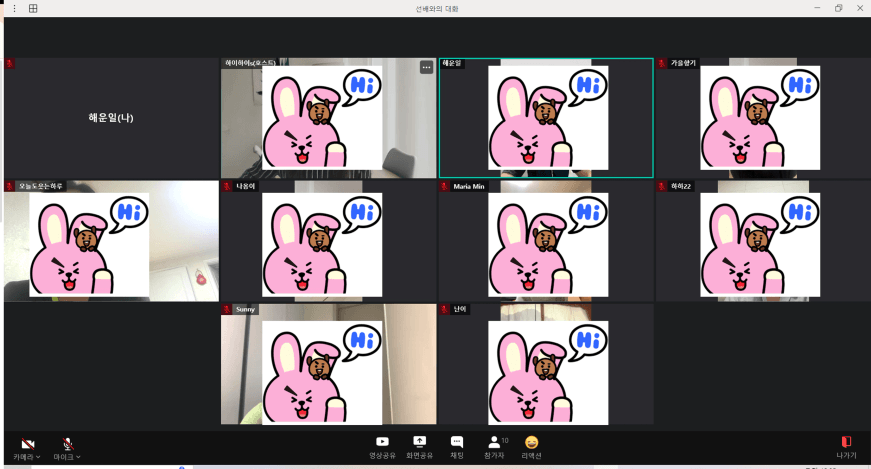Show the 참가자 participants list

pos(494,447)
